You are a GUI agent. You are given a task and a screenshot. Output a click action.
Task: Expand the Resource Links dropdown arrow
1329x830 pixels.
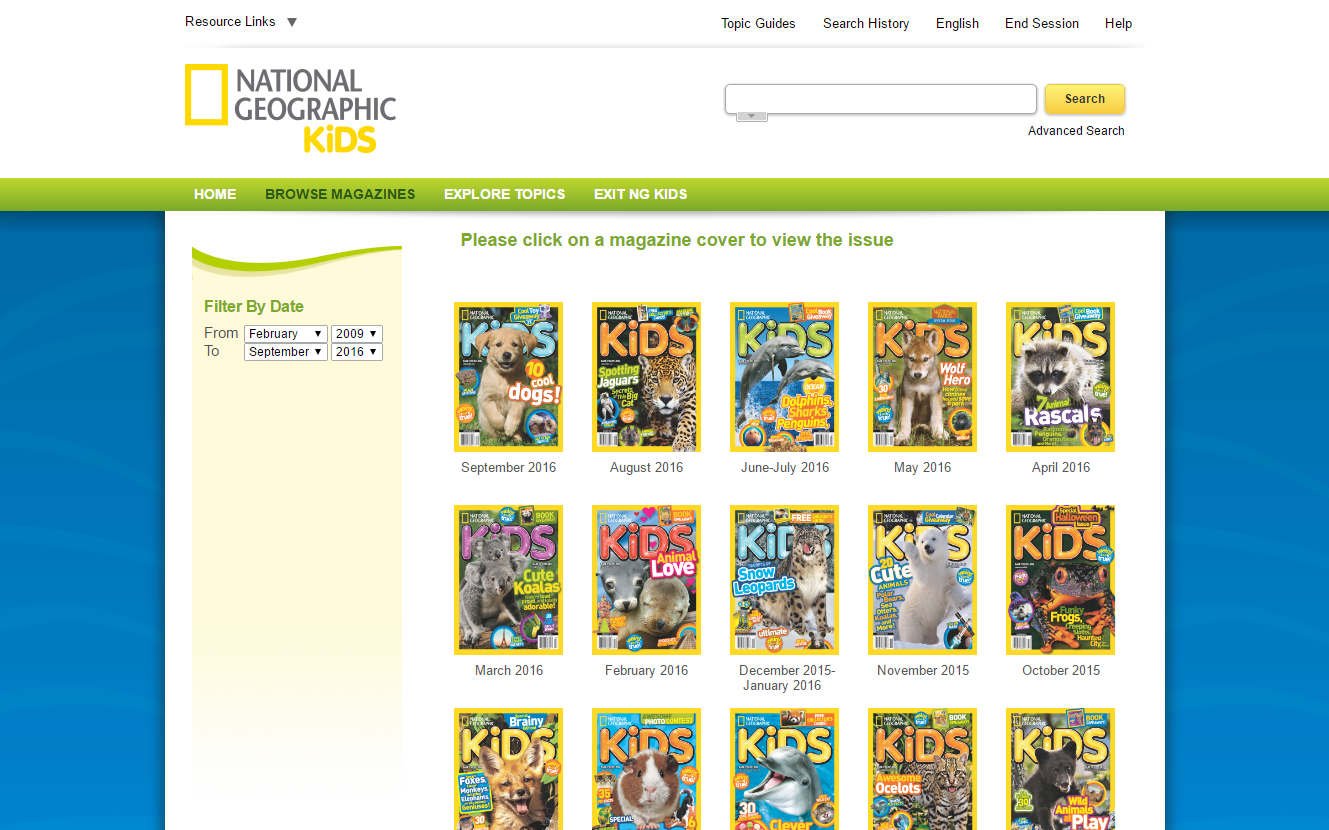coord(292,22)
